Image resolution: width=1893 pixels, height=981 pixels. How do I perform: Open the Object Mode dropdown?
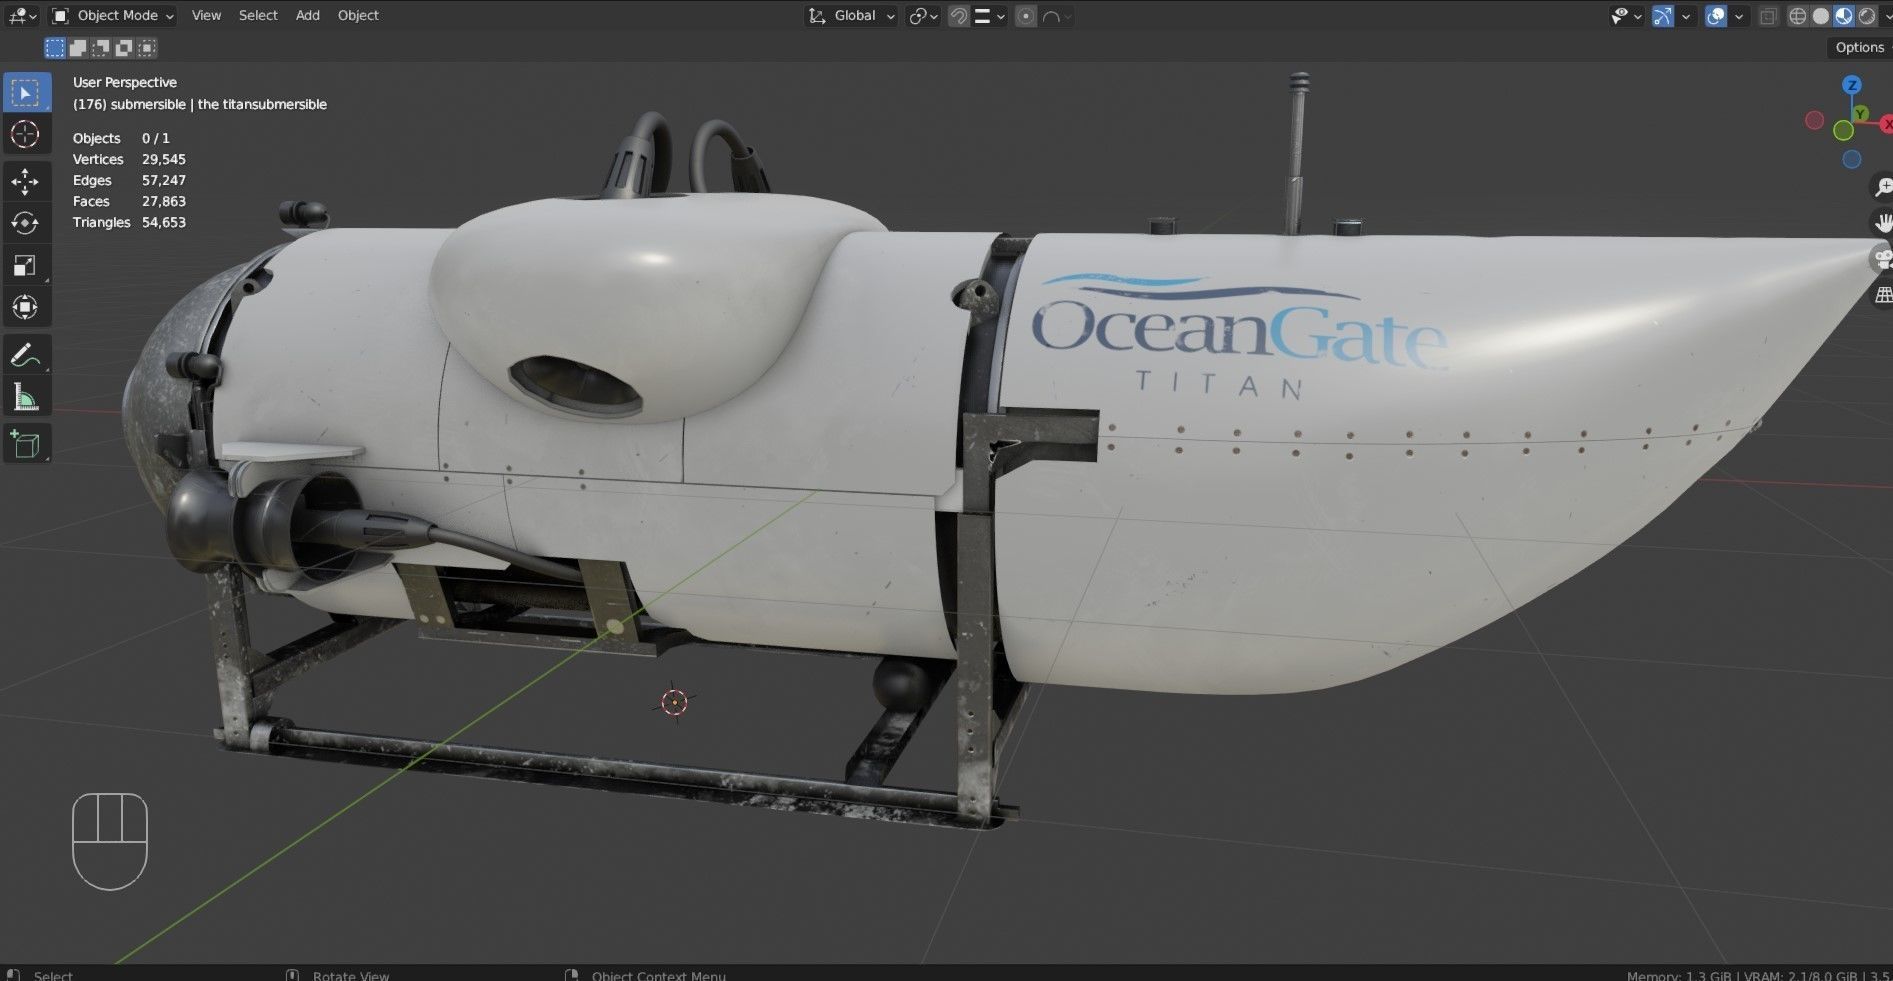pos(113,16)
